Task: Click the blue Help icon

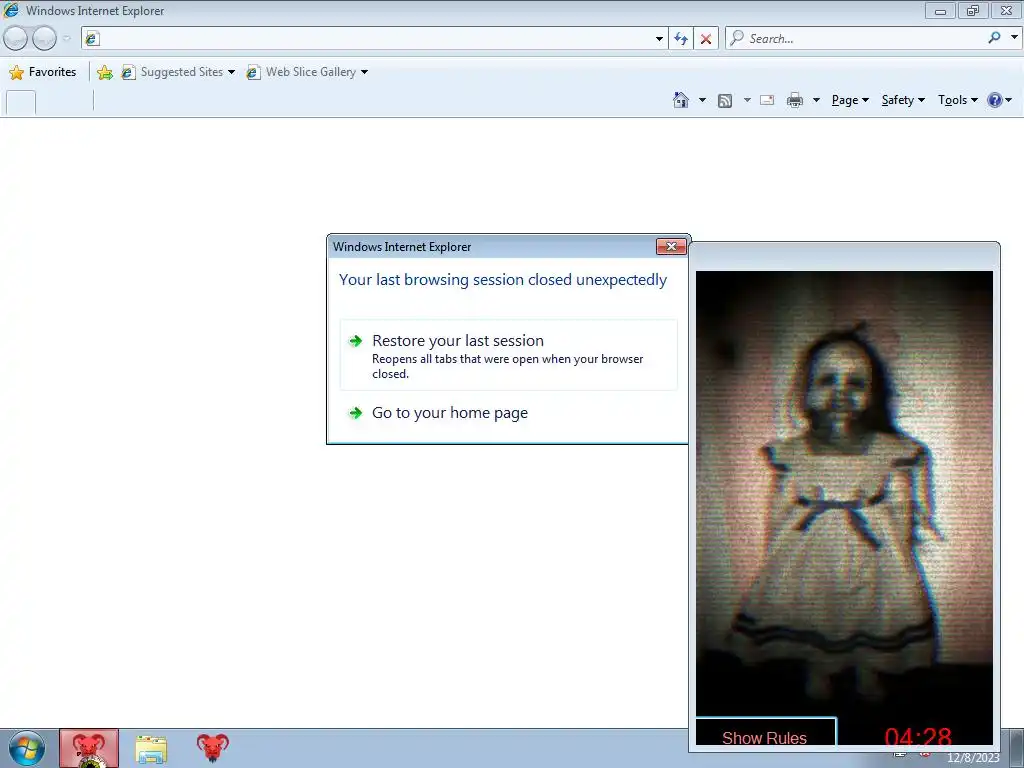Action: (x=995, y=100)
